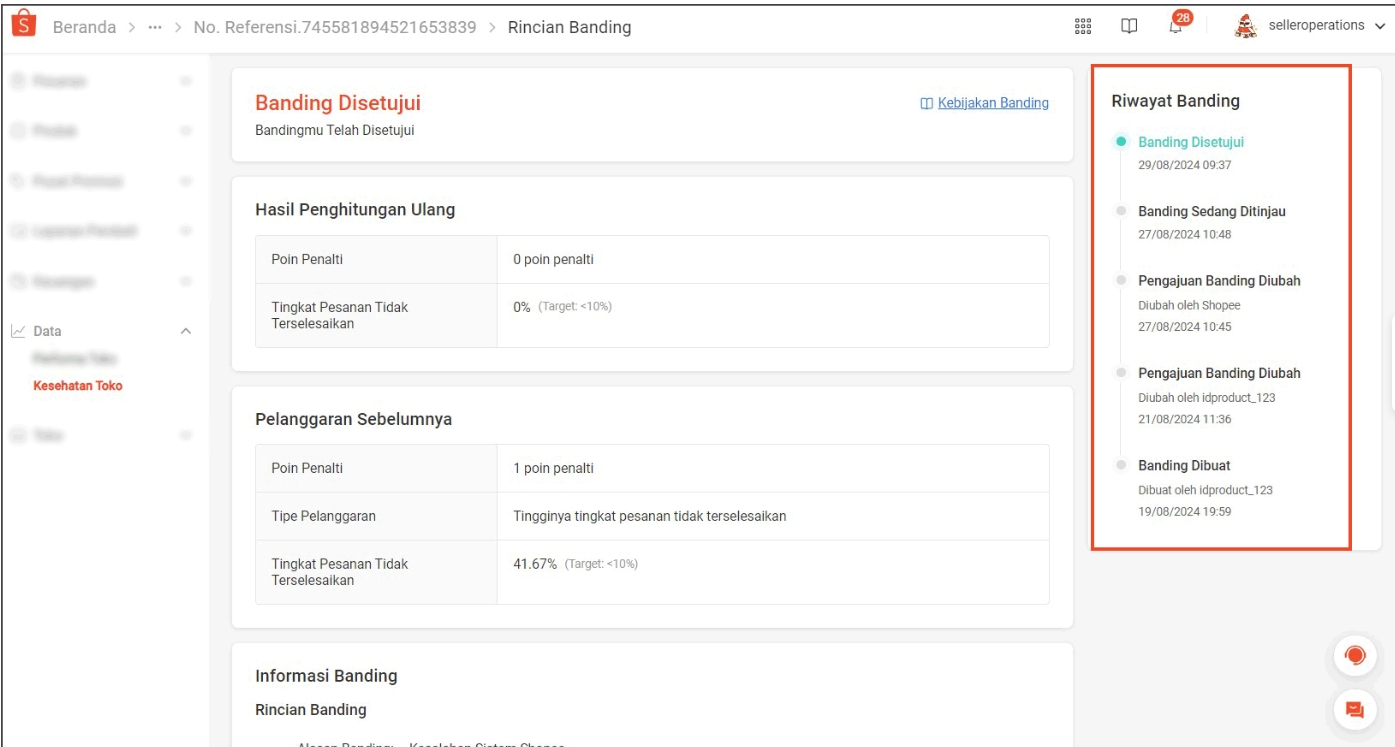Click the selleroperations username
This screenshot has width=1395, height=747.
coord(1316,26)
